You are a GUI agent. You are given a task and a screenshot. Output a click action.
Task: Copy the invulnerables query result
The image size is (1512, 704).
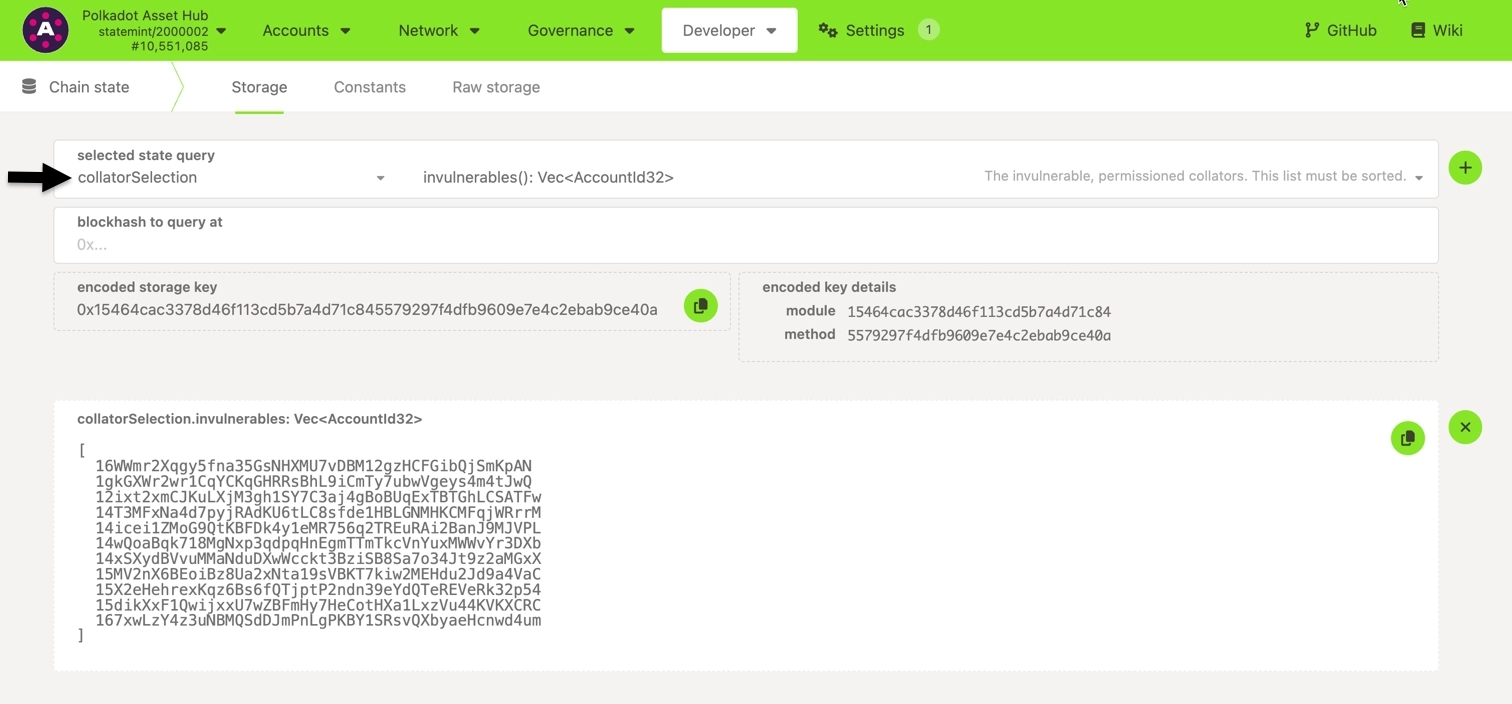click(1407, 438)
